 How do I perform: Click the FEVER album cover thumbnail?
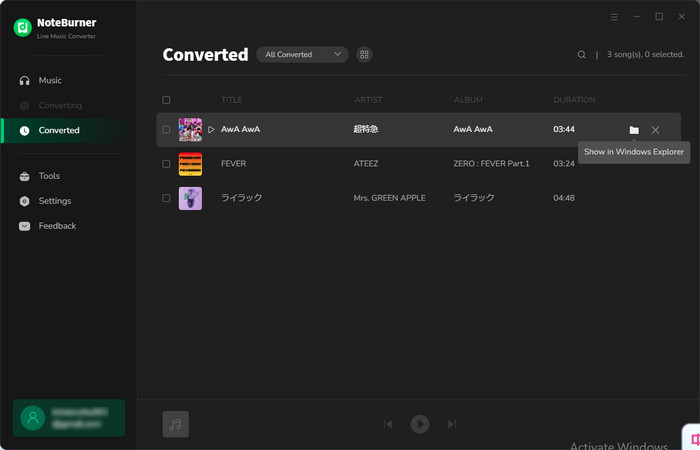[x=190, y=164]
